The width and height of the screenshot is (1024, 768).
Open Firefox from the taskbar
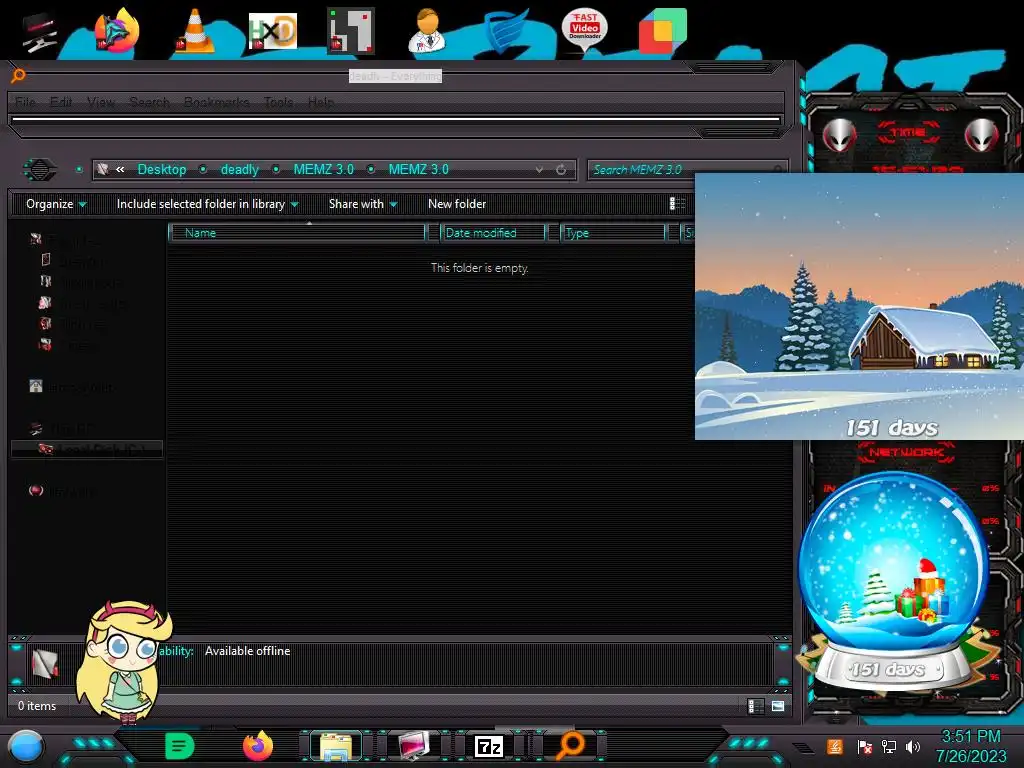pos(258,746)
